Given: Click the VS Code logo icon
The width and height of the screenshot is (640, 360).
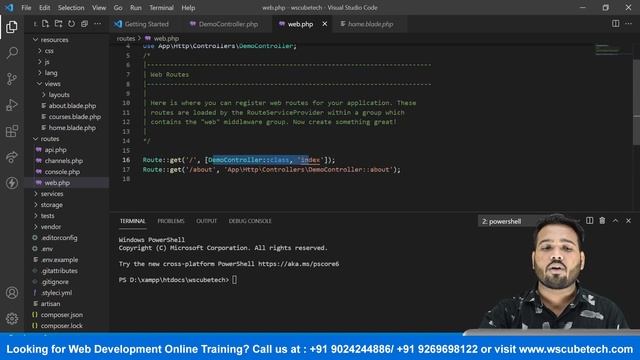Looking at the screenshot, I should (9, 8).
